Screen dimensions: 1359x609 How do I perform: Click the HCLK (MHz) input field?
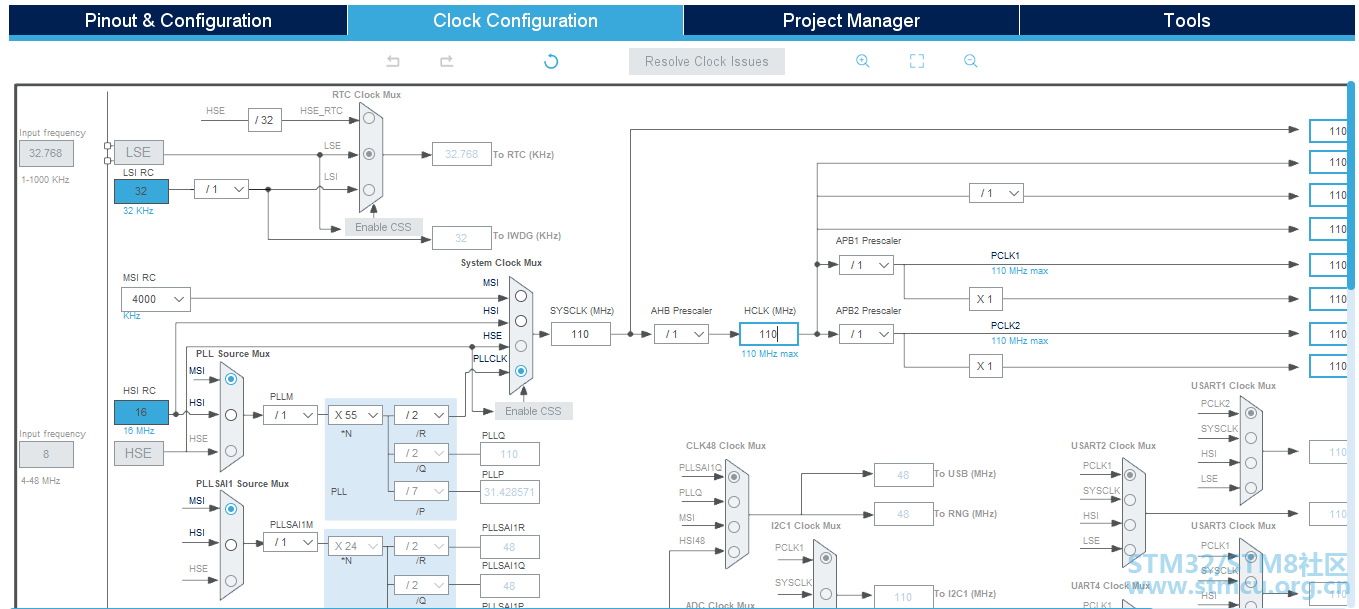point(769,334)
